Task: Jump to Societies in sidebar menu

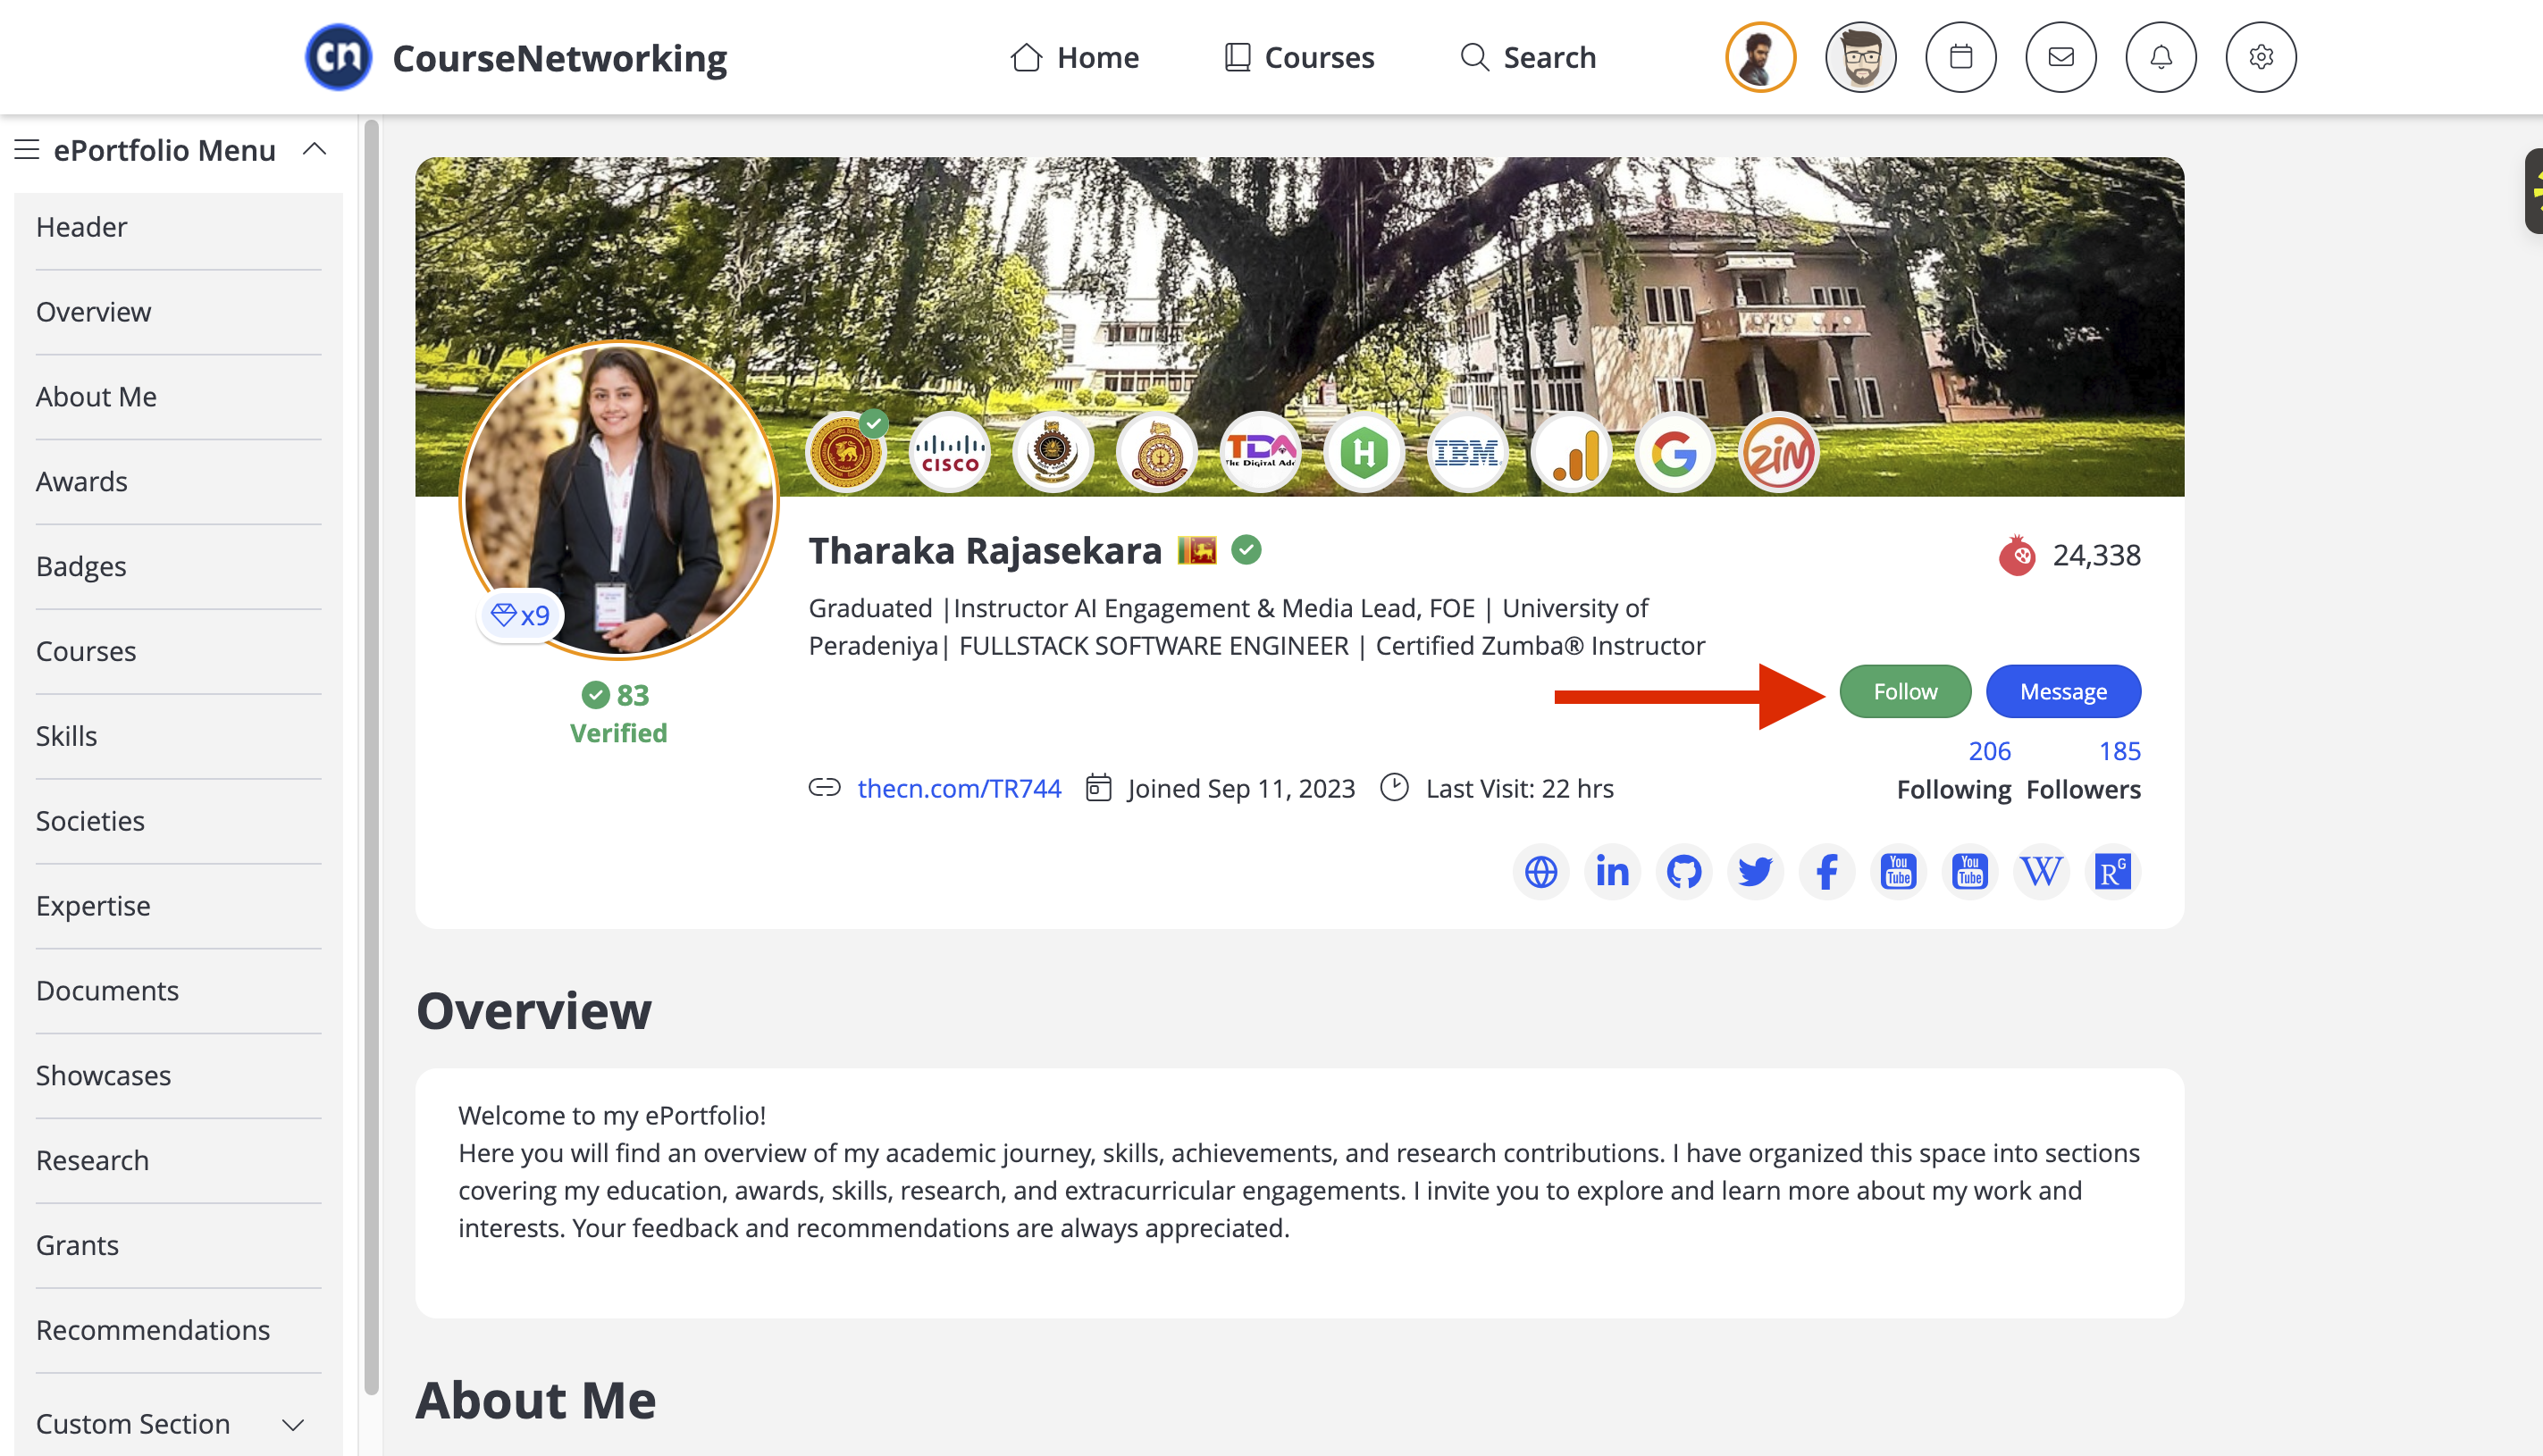Action: tap(179, 822)
